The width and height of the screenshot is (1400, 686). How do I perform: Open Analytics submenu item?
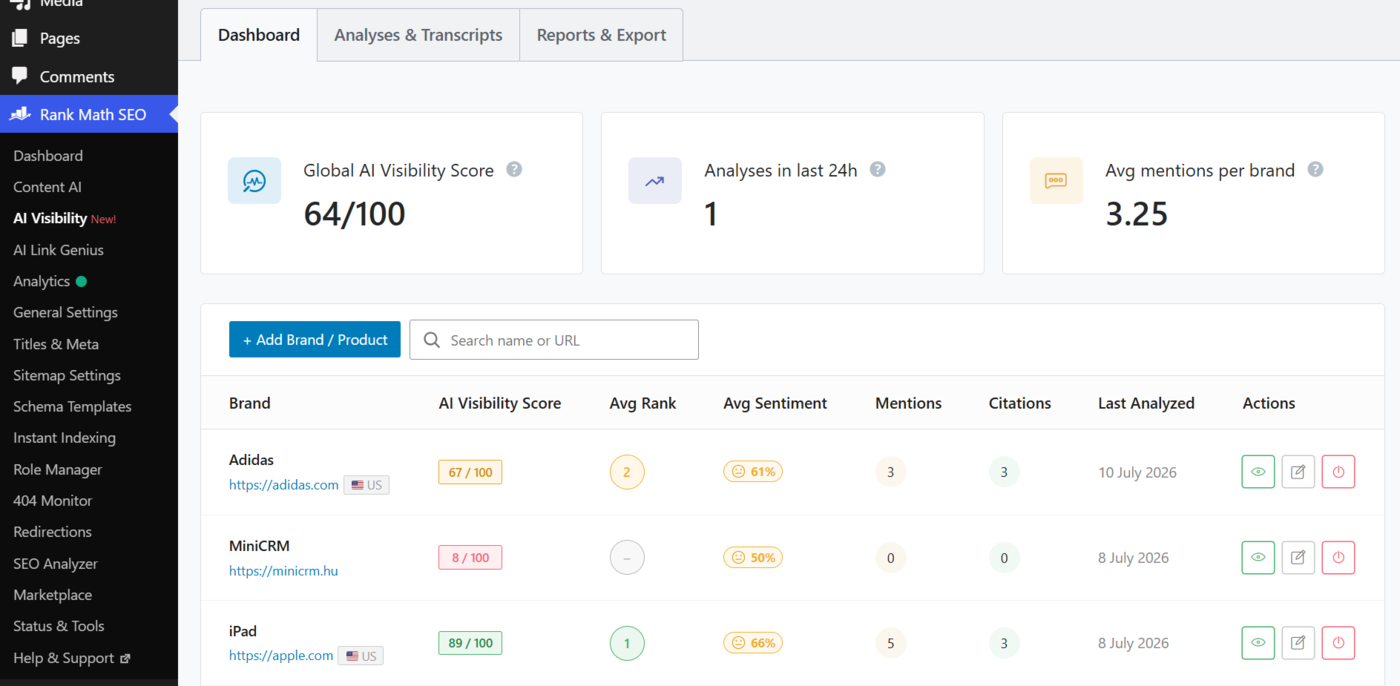[x=41, y=281]
